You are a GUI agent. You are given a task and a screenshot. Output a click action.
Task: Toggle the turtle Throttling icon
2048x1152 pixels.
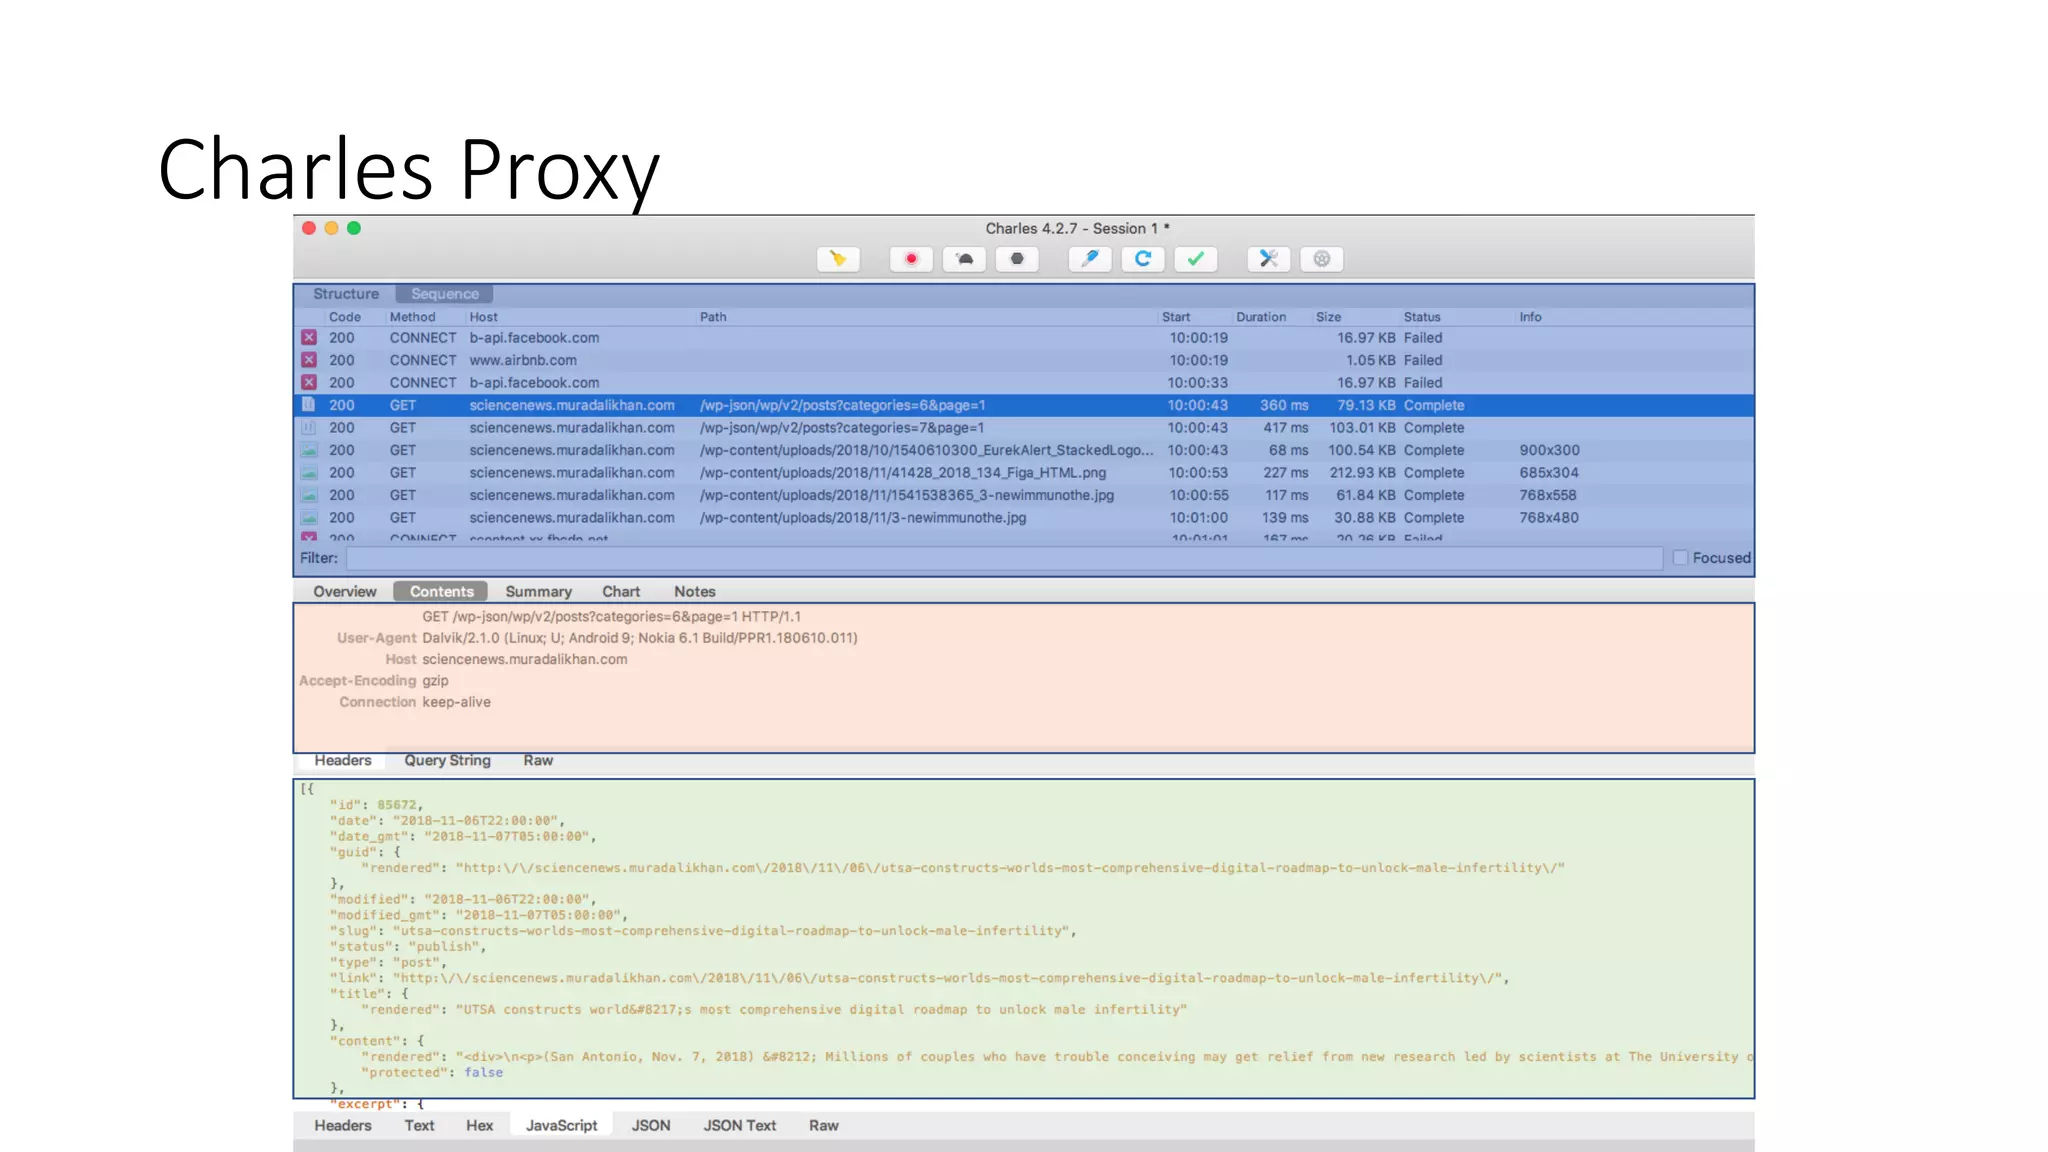[x=964, y=259]
